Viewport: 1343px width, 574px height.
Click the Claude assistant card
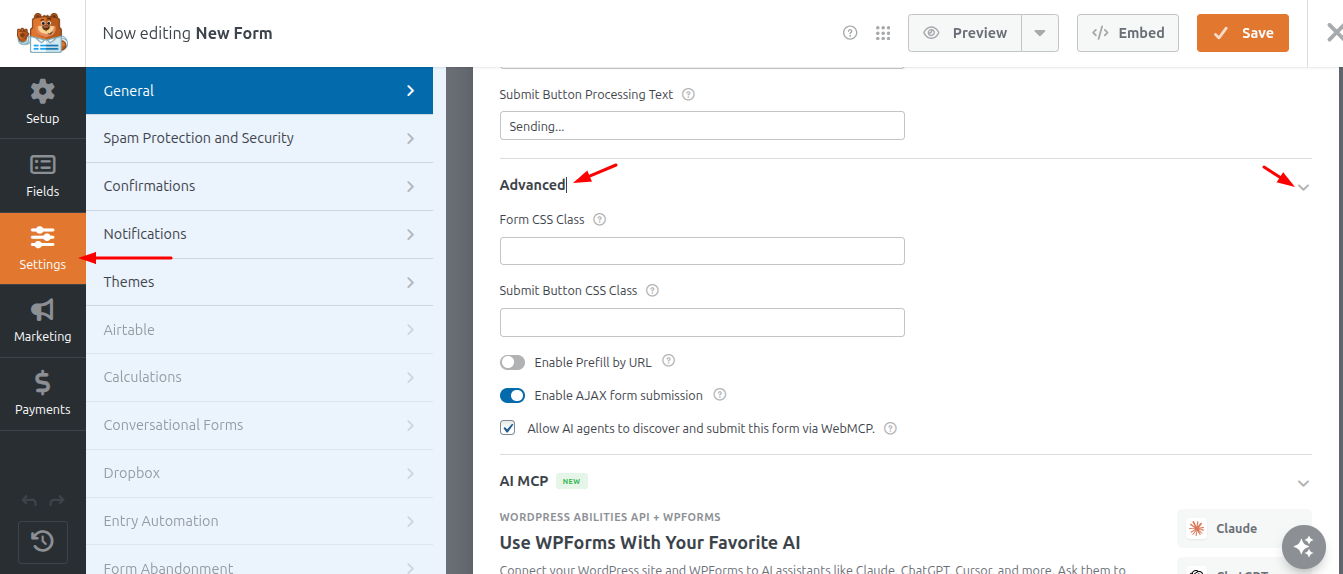tap(1244, 528)
